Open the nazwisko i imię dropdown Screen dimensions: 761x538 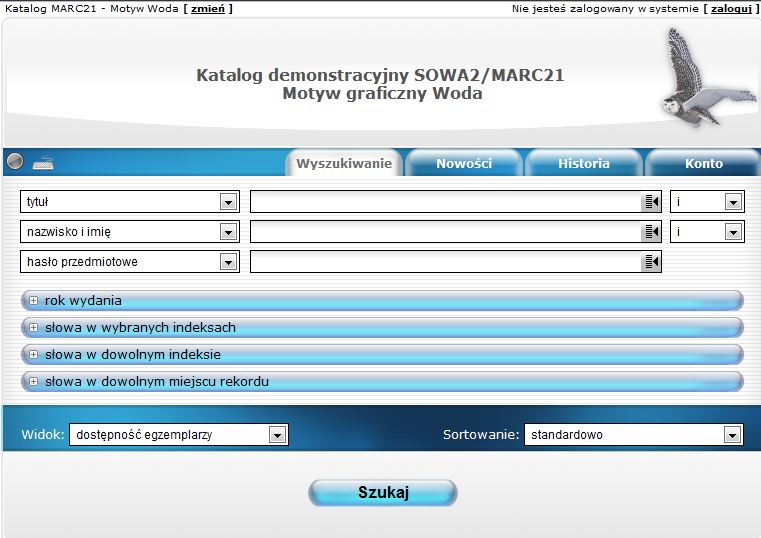(229, 232)
